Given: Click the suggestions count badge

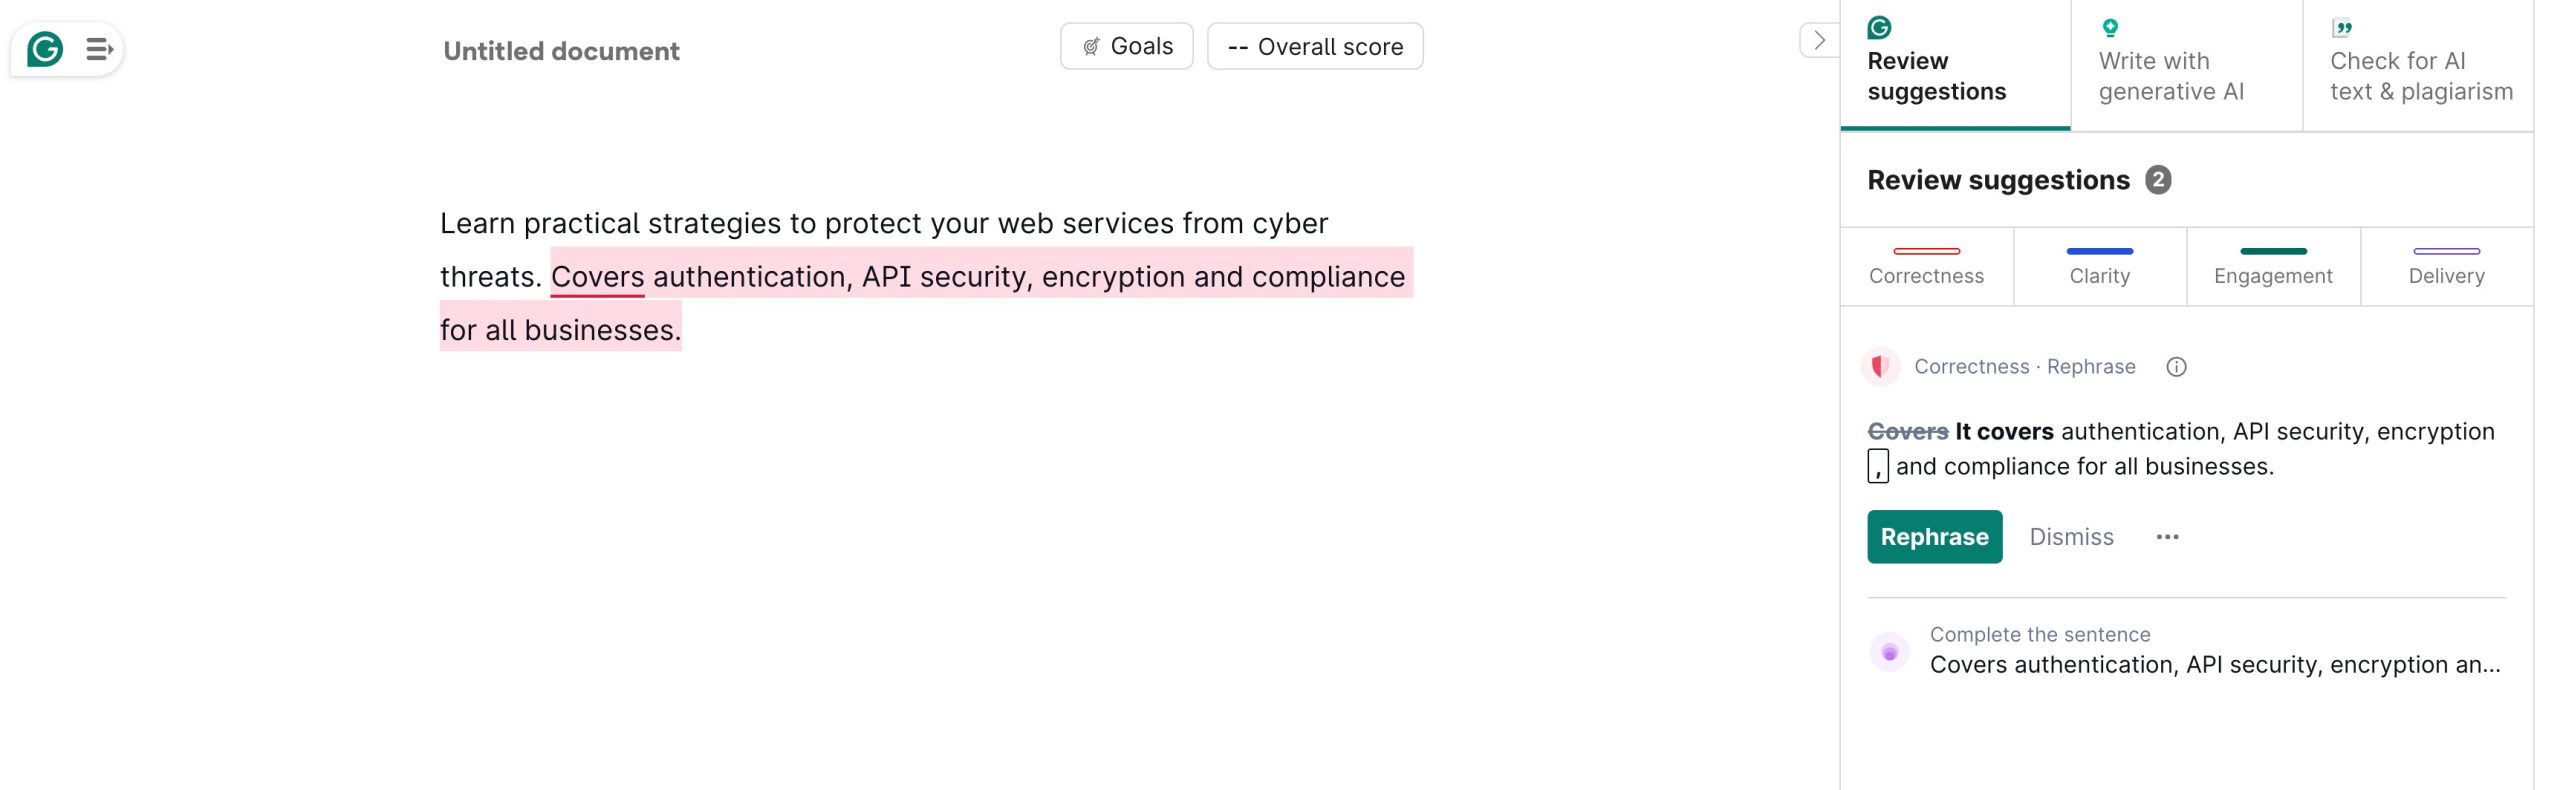Looking at the screenshot, I should [2158, 180].
